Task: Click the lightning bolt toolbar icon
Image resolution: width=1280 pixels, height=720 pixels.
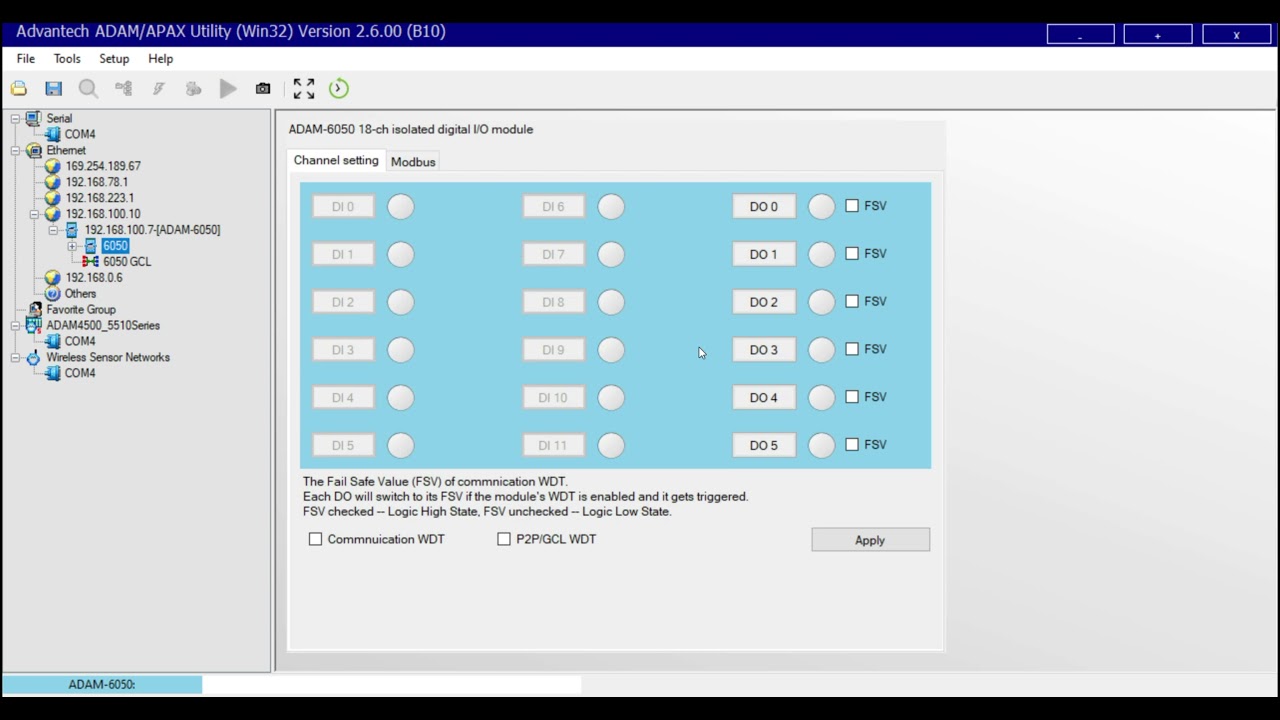Action: [158, 89]
